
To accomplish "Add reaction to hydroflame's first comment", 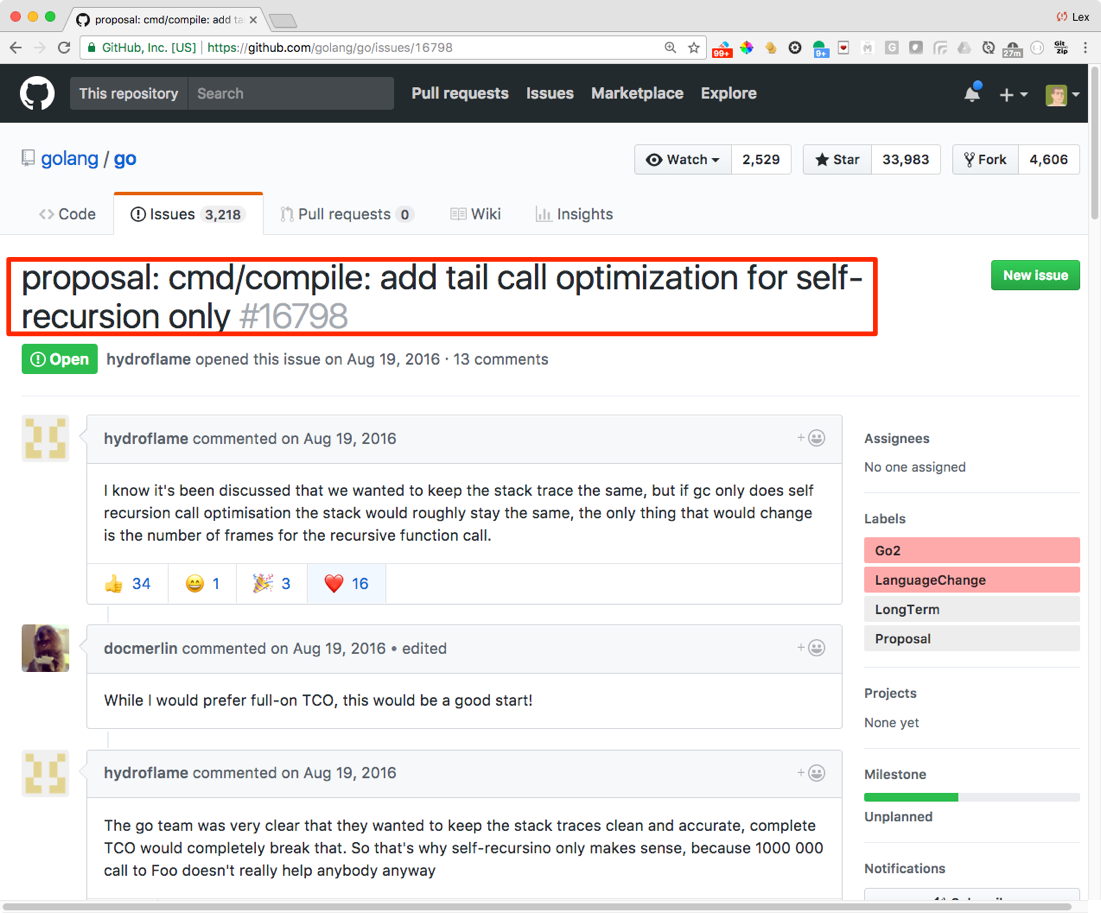I will [x=811, y=438].
